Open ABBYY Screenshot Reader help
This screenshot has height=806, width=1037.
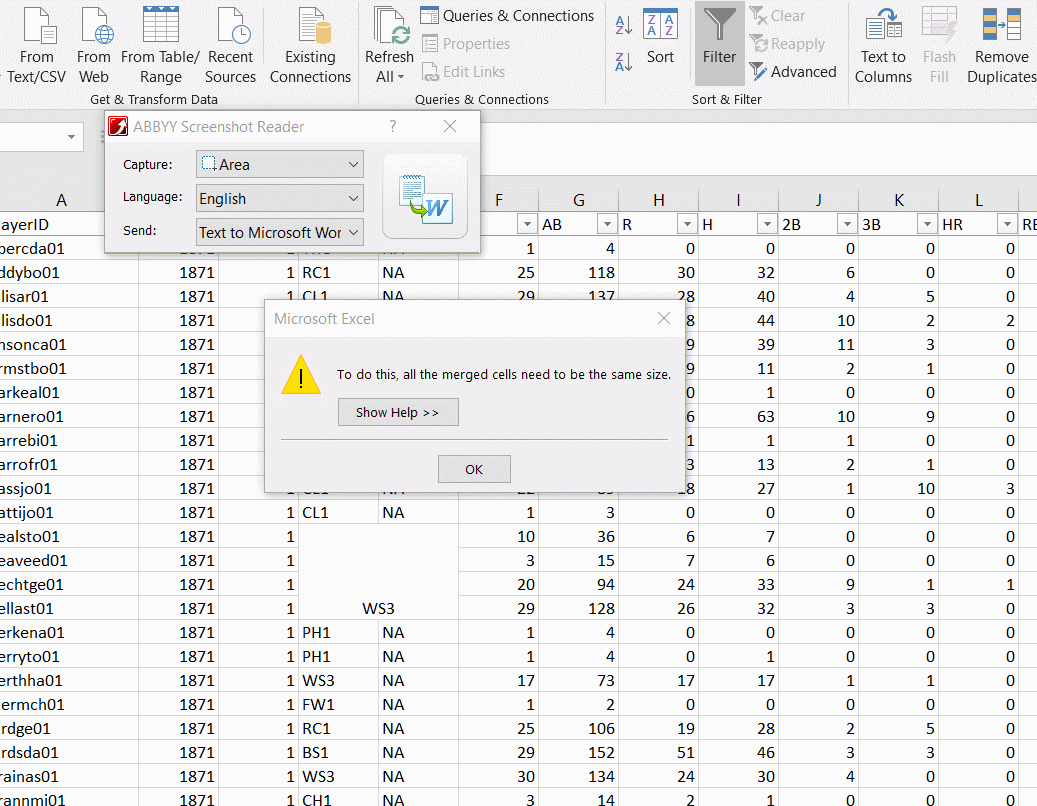[393, 126]
